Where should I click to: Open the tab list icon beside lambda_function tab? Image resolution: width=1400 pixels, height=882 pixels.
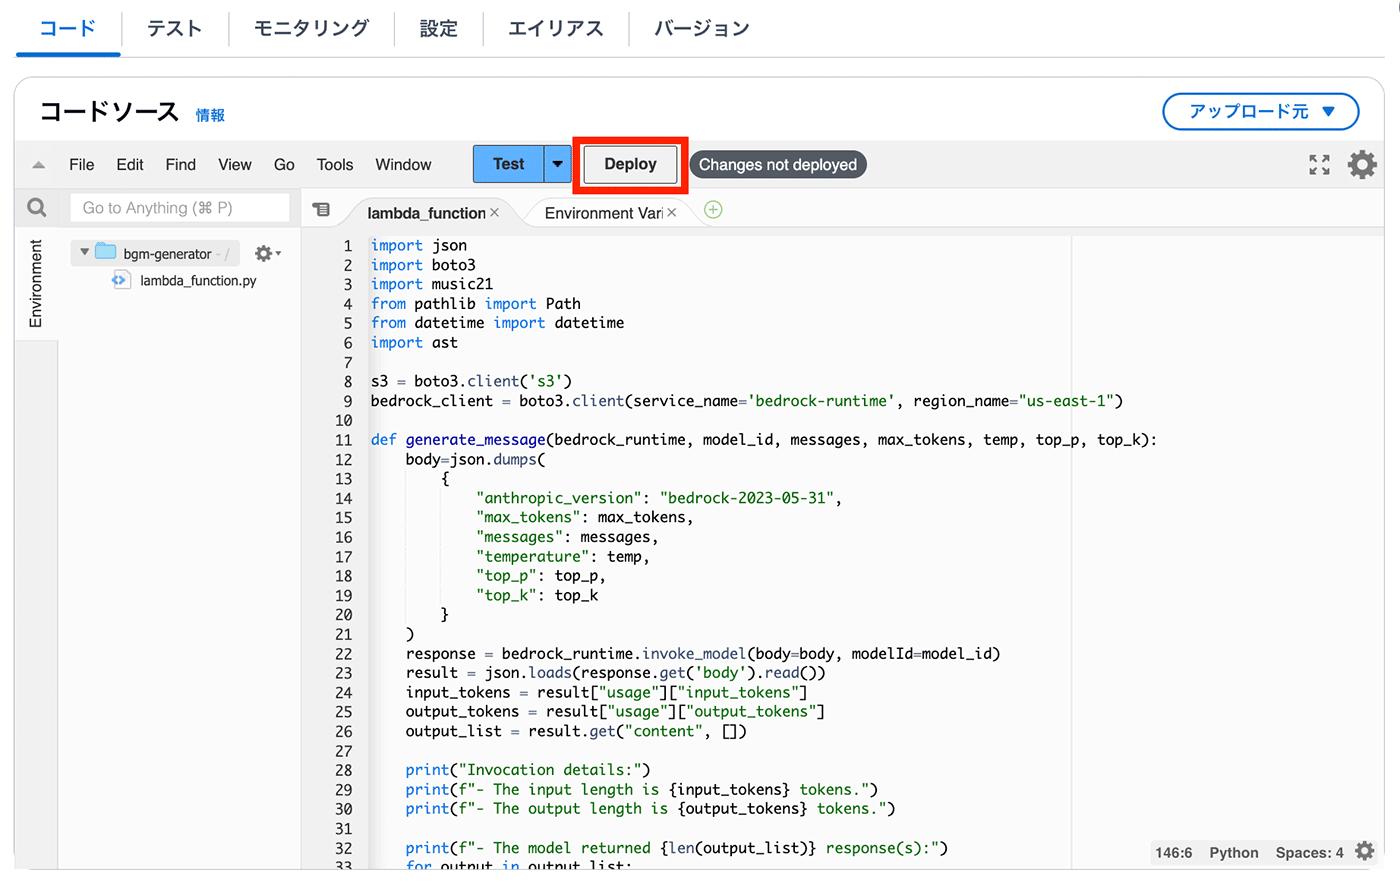(321, 210)
